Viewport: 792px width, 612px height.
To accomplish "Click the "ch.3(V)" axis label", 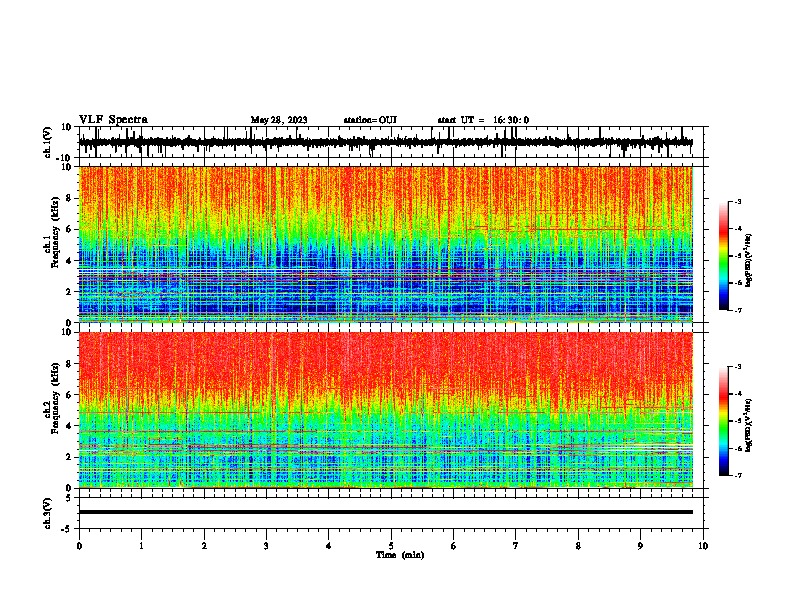I will tap(48, 513).
